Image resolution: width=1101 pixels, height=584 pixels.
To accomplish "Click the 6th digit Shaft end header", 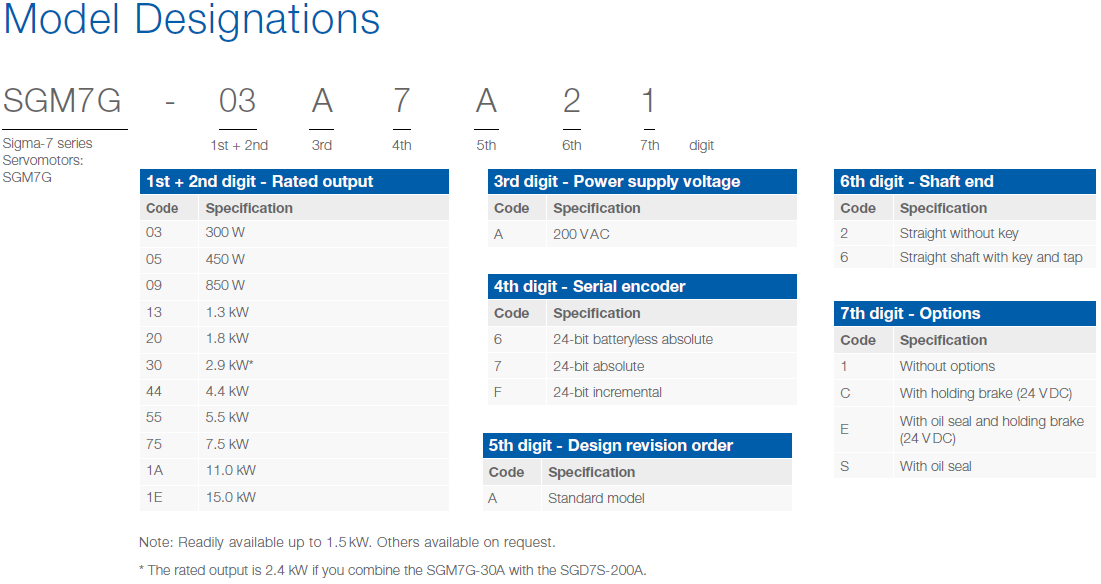I will pos(965,181).
